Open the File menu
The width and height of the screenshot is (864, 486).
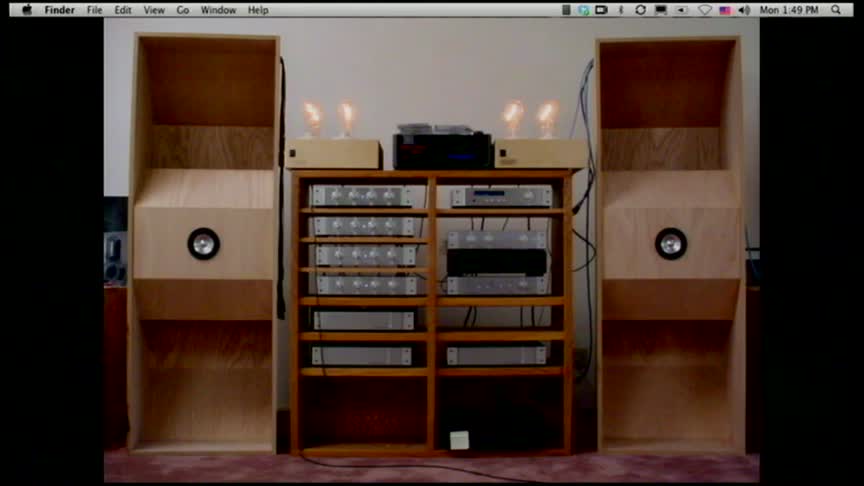pos(94,10)
